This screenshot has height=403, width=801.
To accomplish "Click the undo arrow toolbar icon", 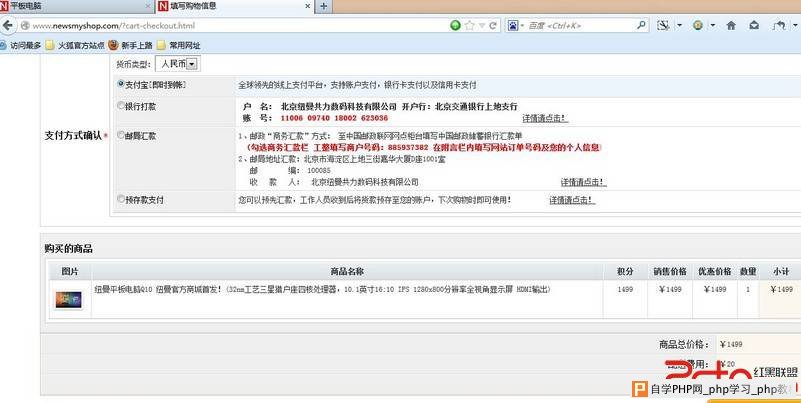I will click(x=779, y=25).
